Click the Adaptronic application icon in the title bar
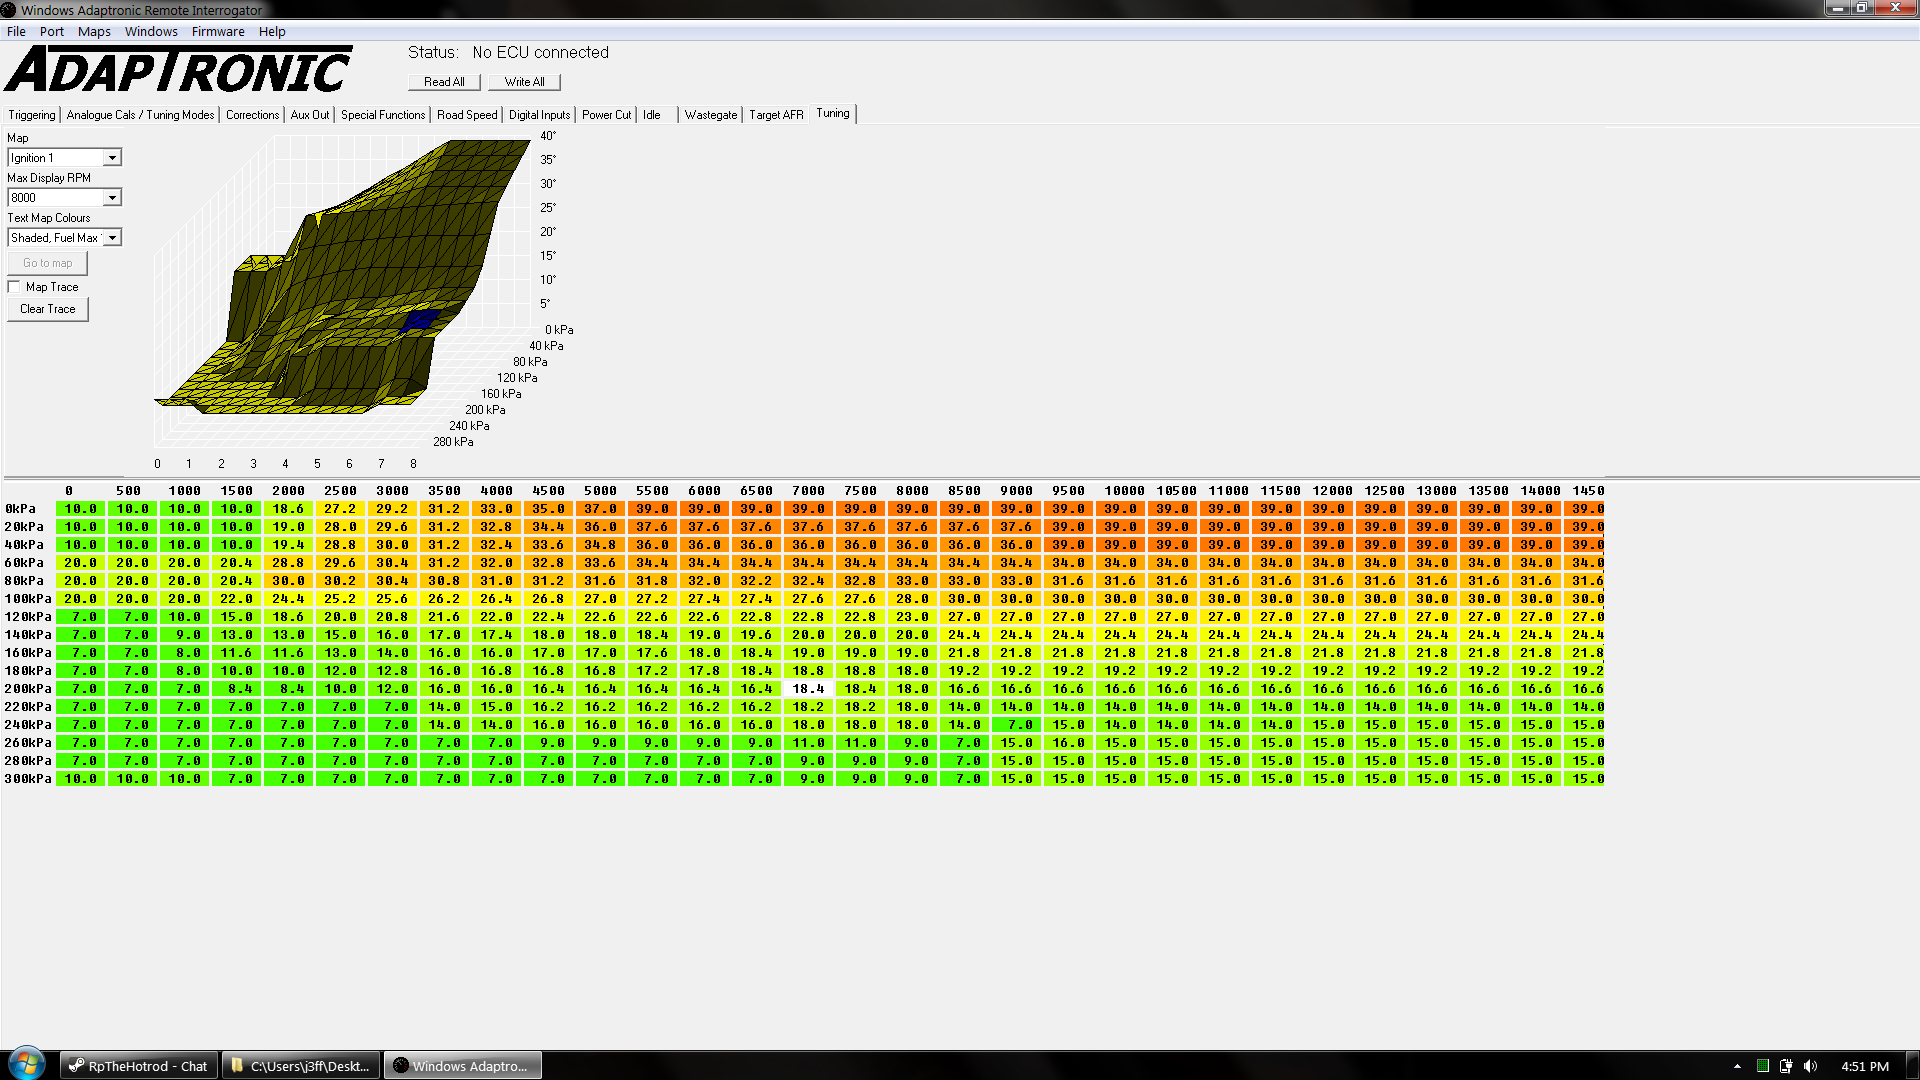 [x=9, y=9]
